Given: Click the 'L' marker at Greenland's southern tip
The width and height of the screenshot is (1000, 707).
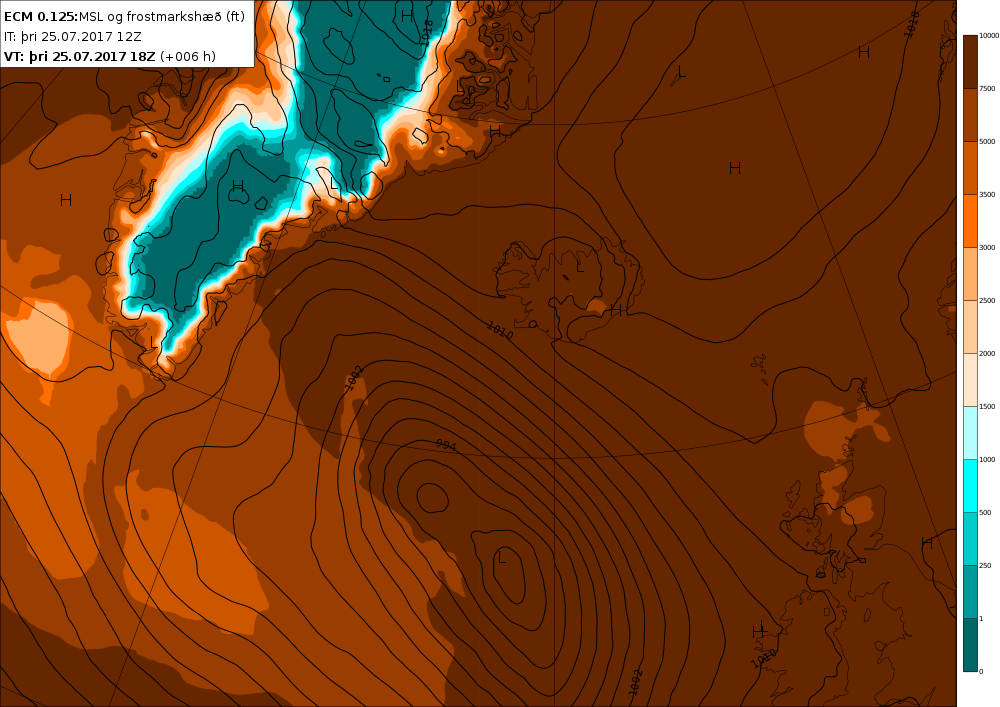Looking at the screenshot, I should (153, 342).
